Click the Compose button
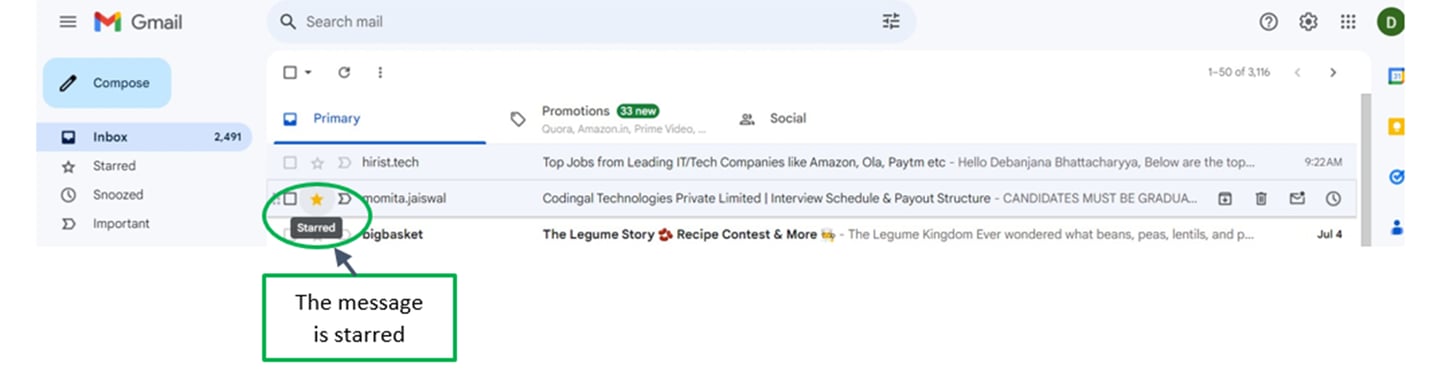This screenshot has width=1440, height=377. pyautogui.click(x=107, y=83)
